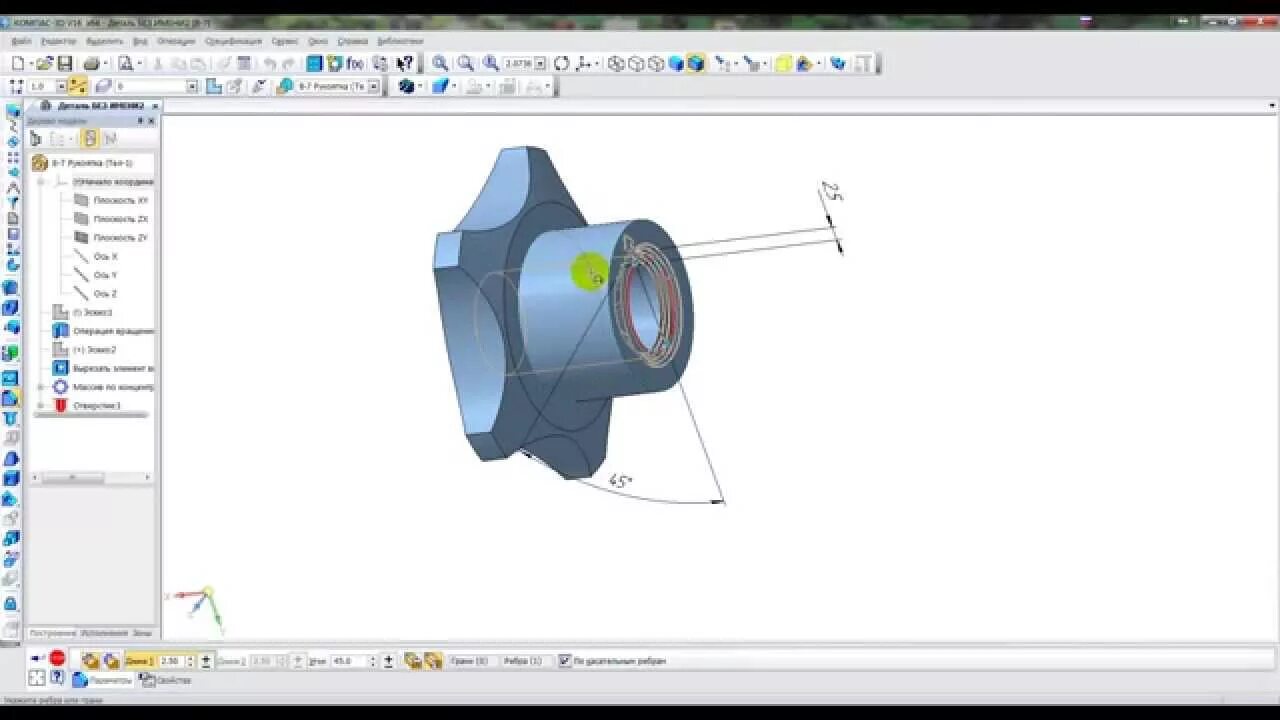
Task: Toggle the По касательным ребрам checkbox
Action: (565, 661)
